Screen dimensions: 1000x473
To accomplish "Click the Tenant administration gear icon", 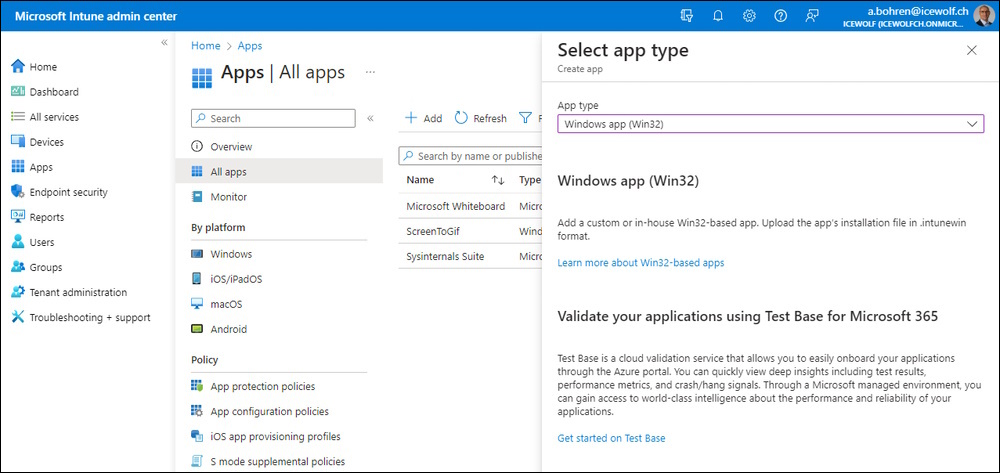I will [18, 292].
